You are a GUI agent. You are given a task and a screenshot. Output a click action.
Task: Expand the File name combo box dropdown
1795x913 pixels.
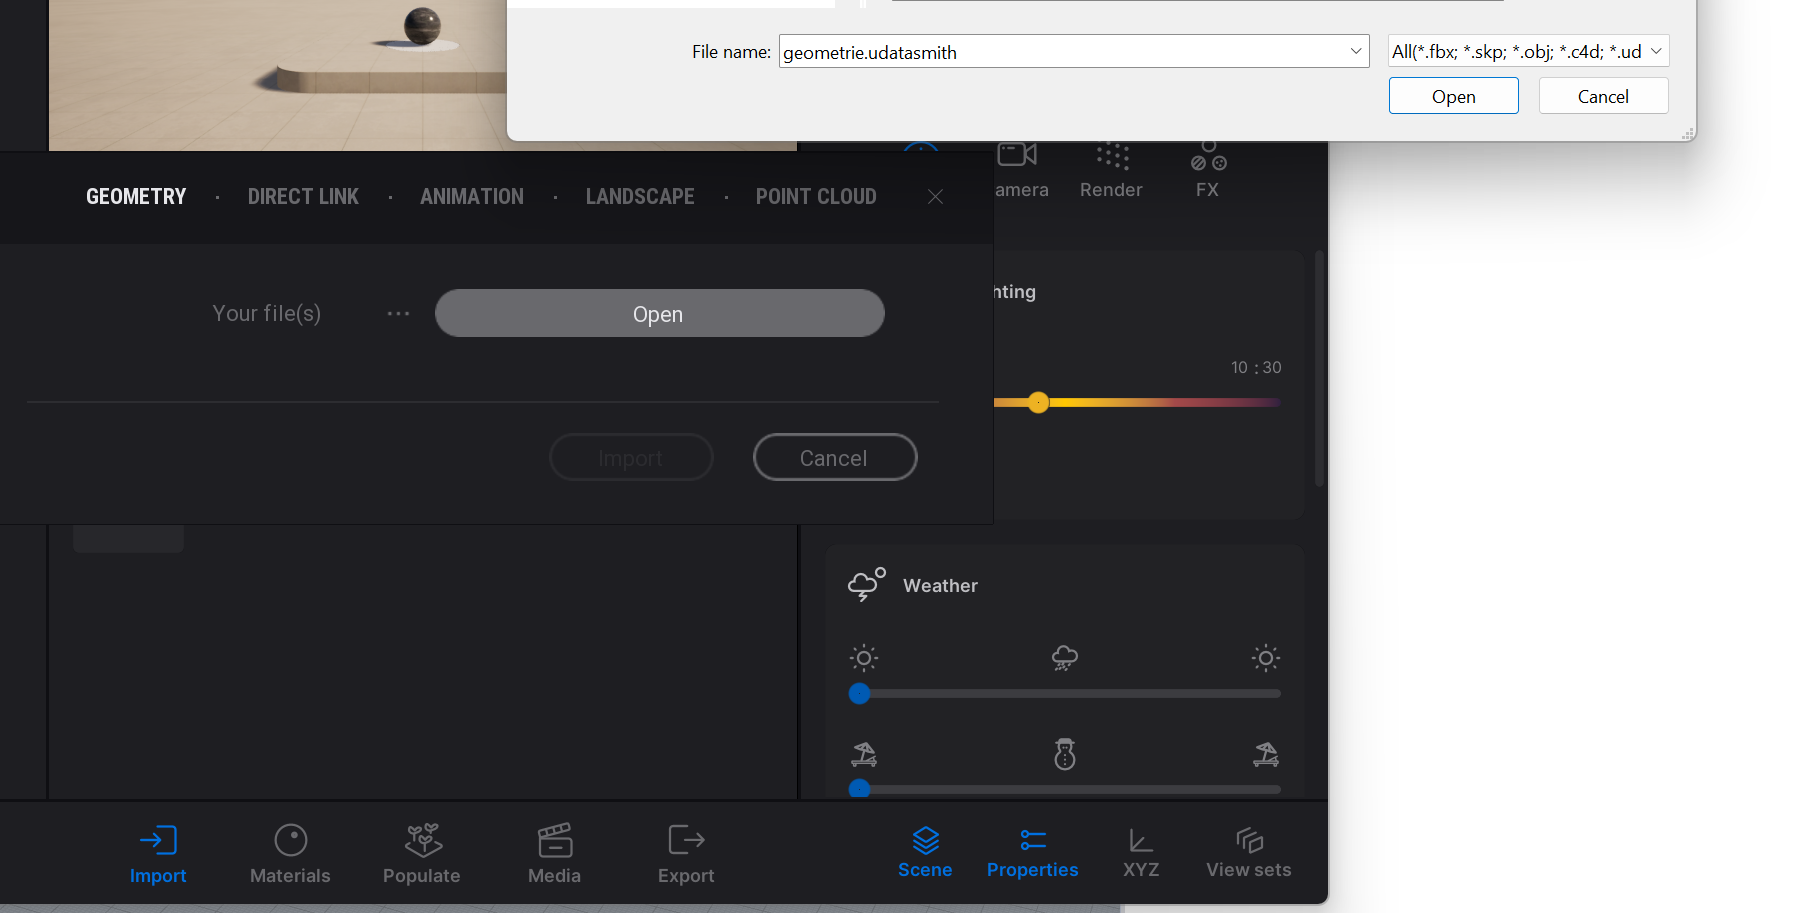[1356, 51]
